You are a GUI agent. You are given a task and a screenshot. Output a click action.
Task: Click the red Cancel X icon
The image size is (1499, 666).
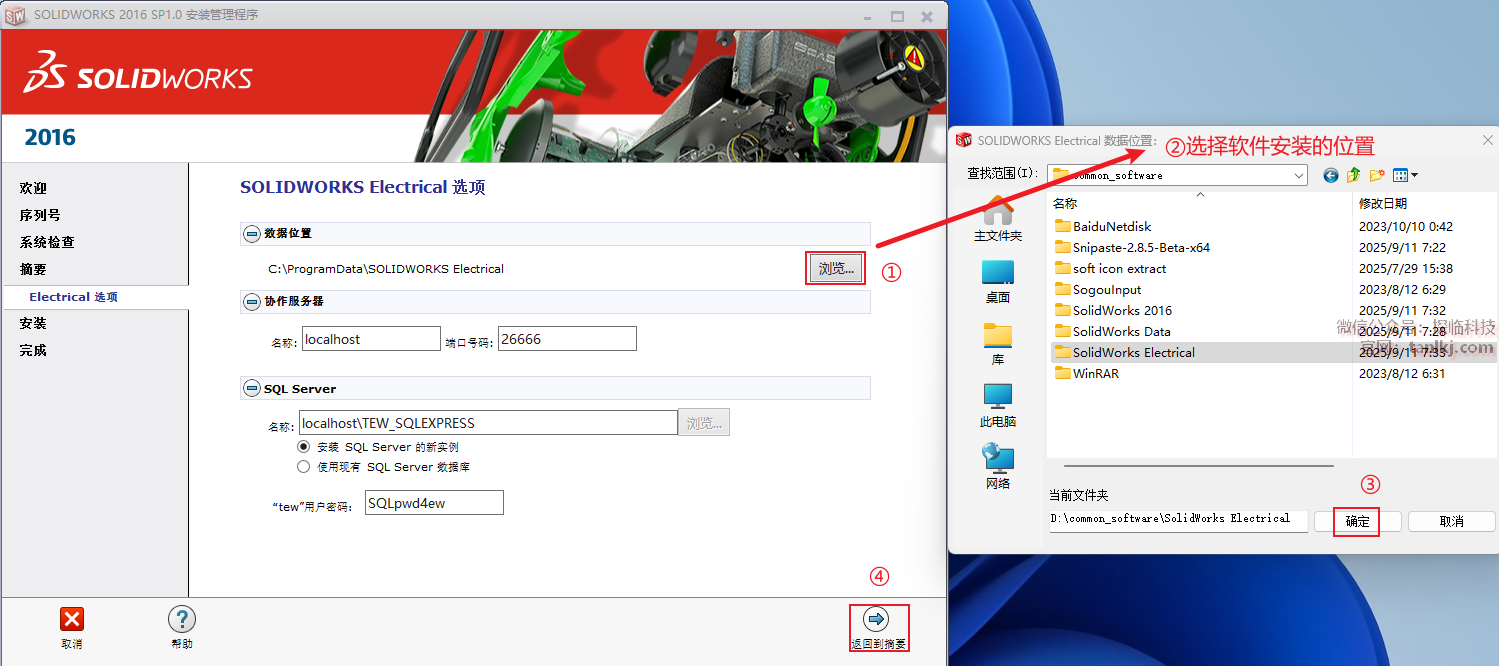[72, 620]
